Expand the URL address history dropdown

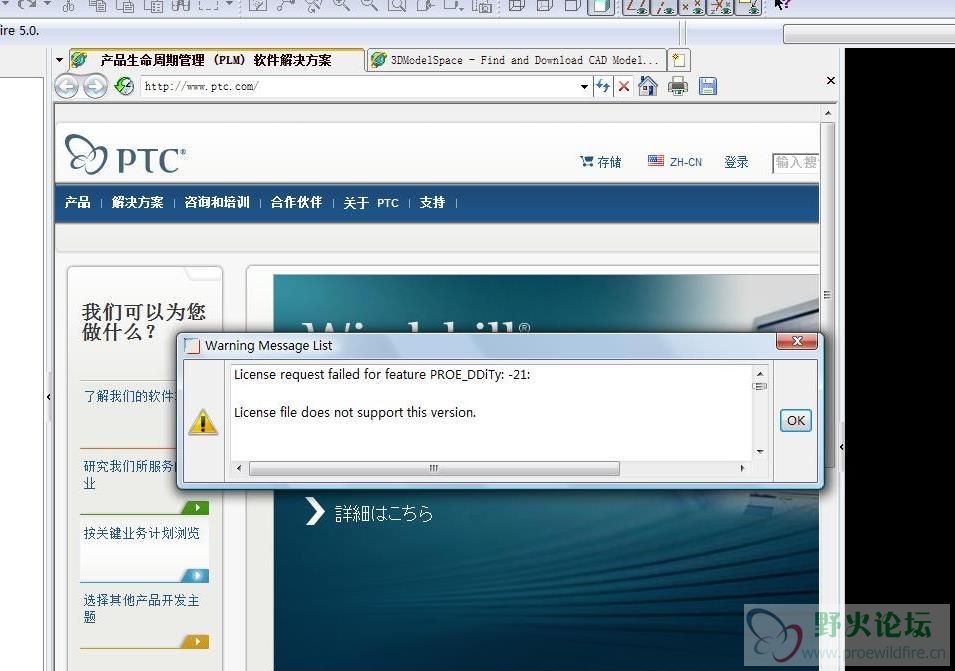coord(584,87)
